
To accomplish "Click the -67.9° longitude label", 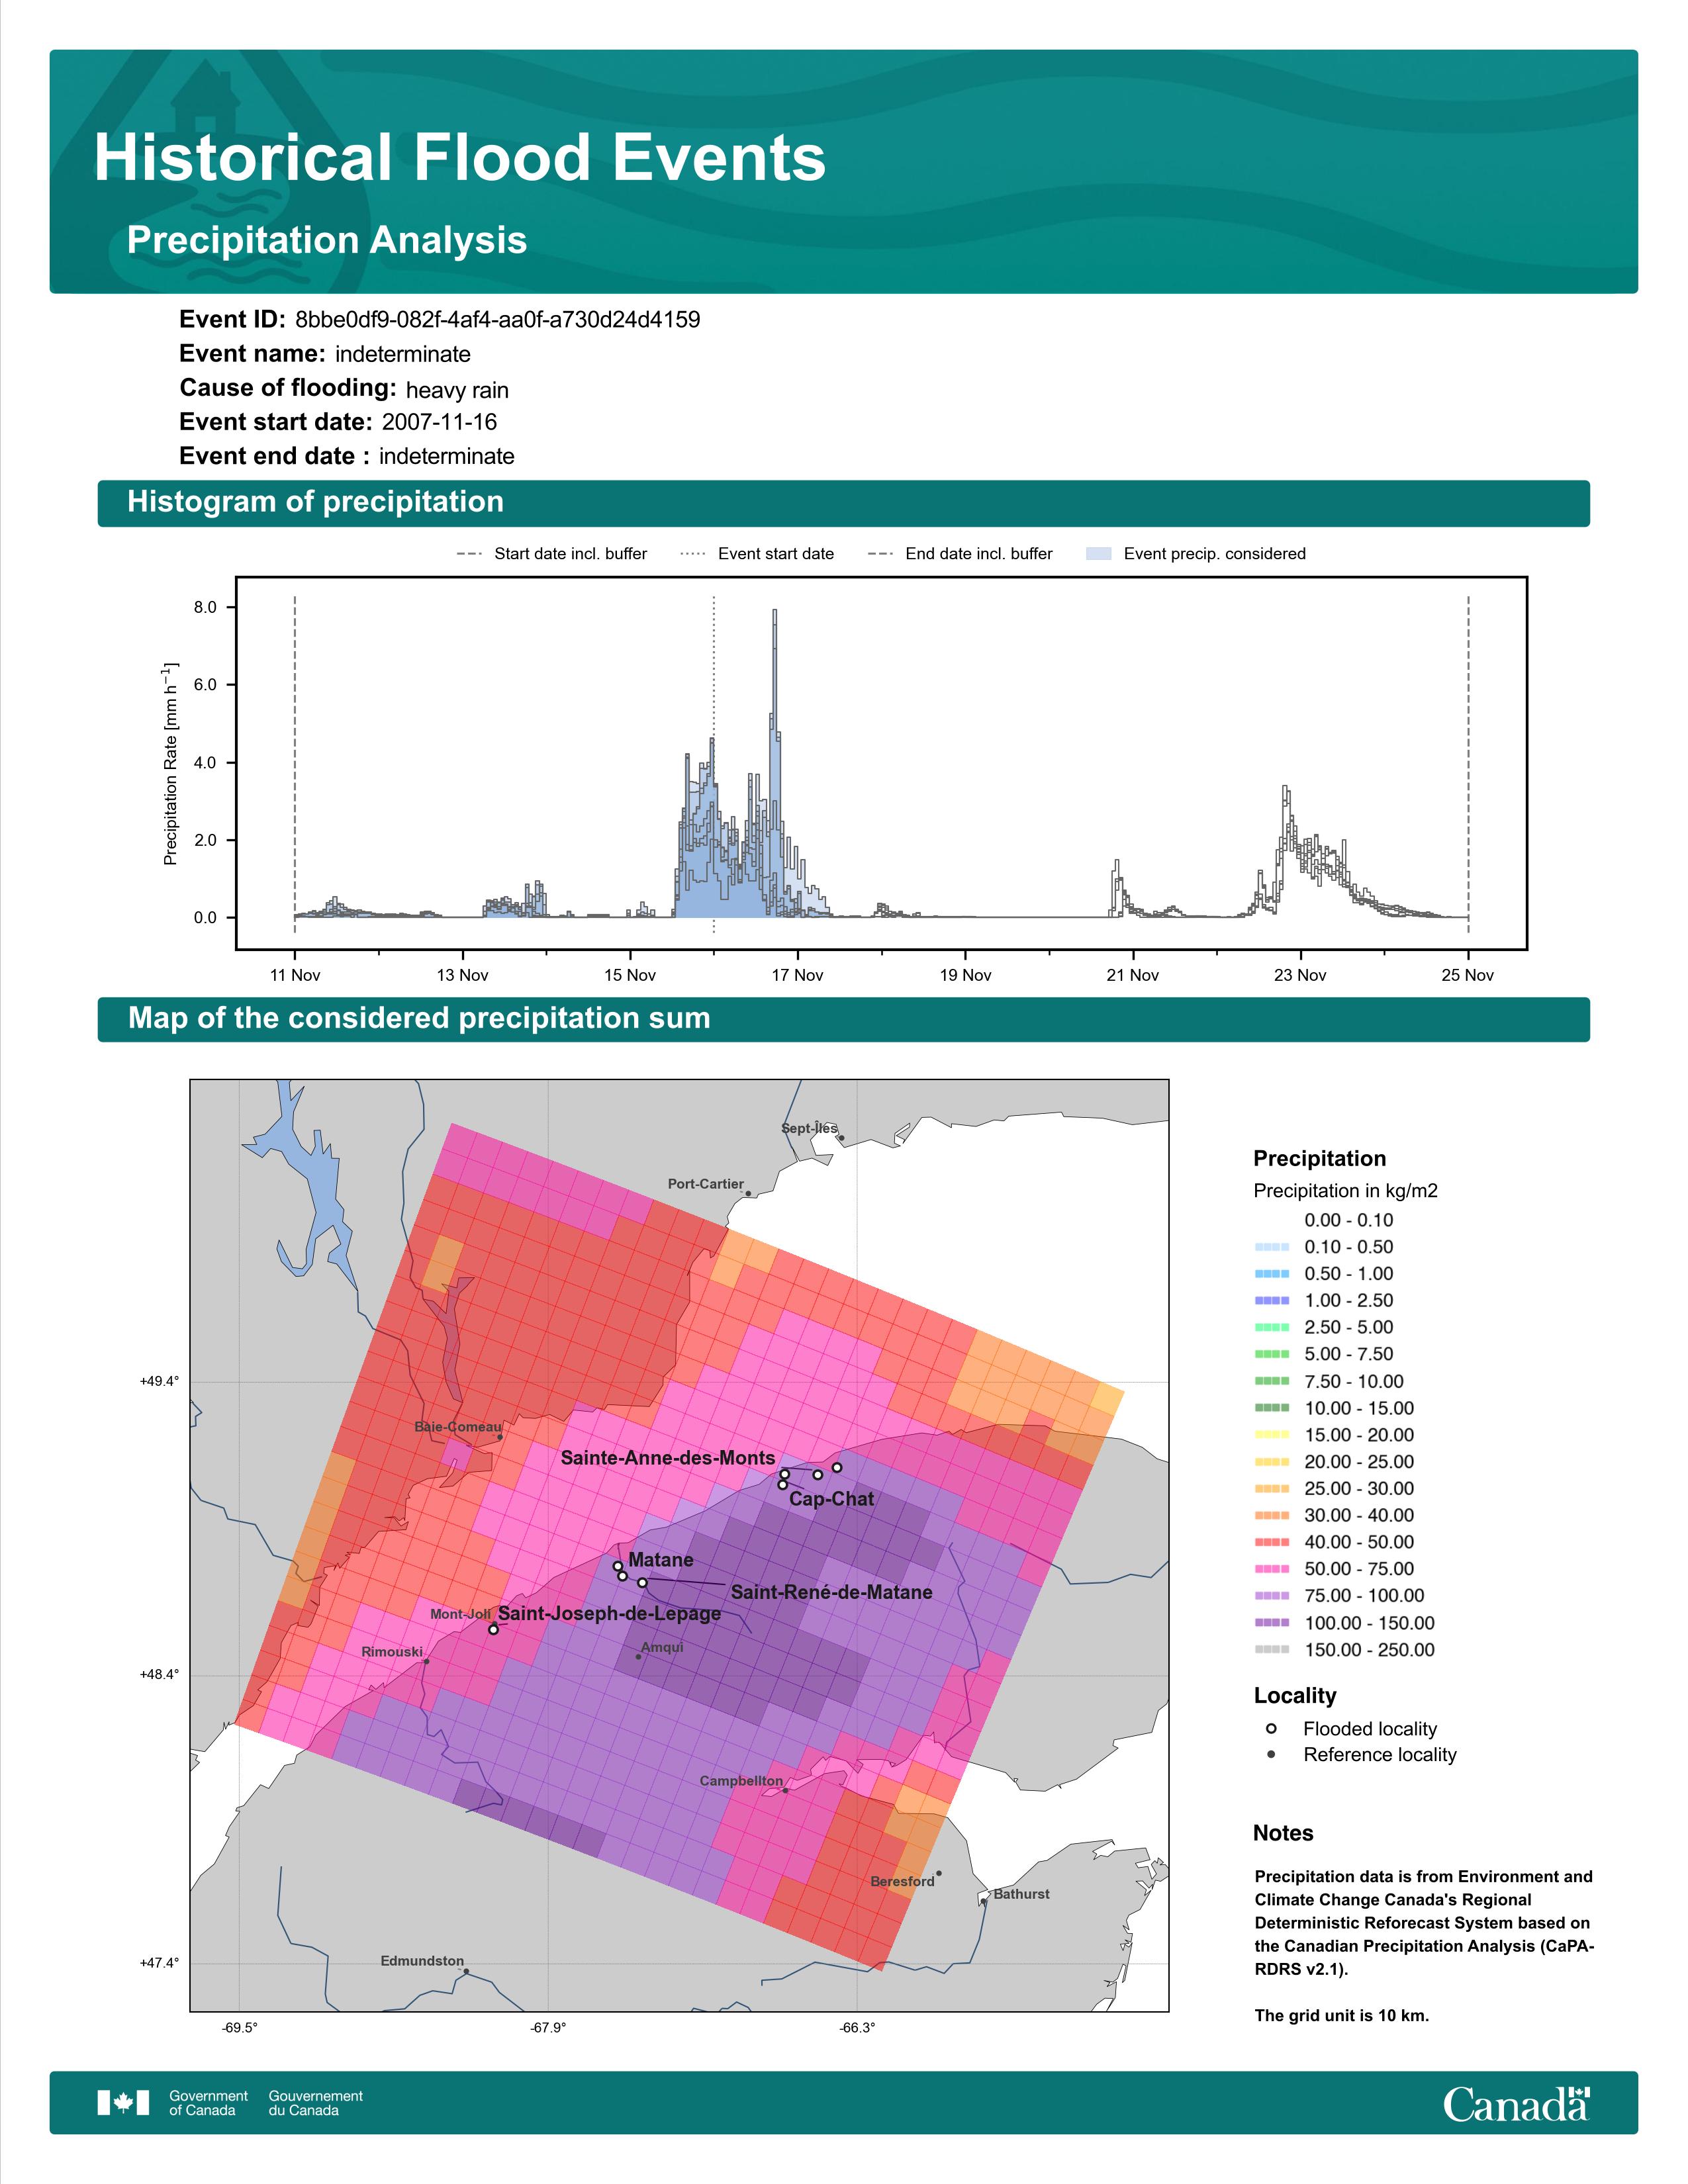I will 548,2027.
